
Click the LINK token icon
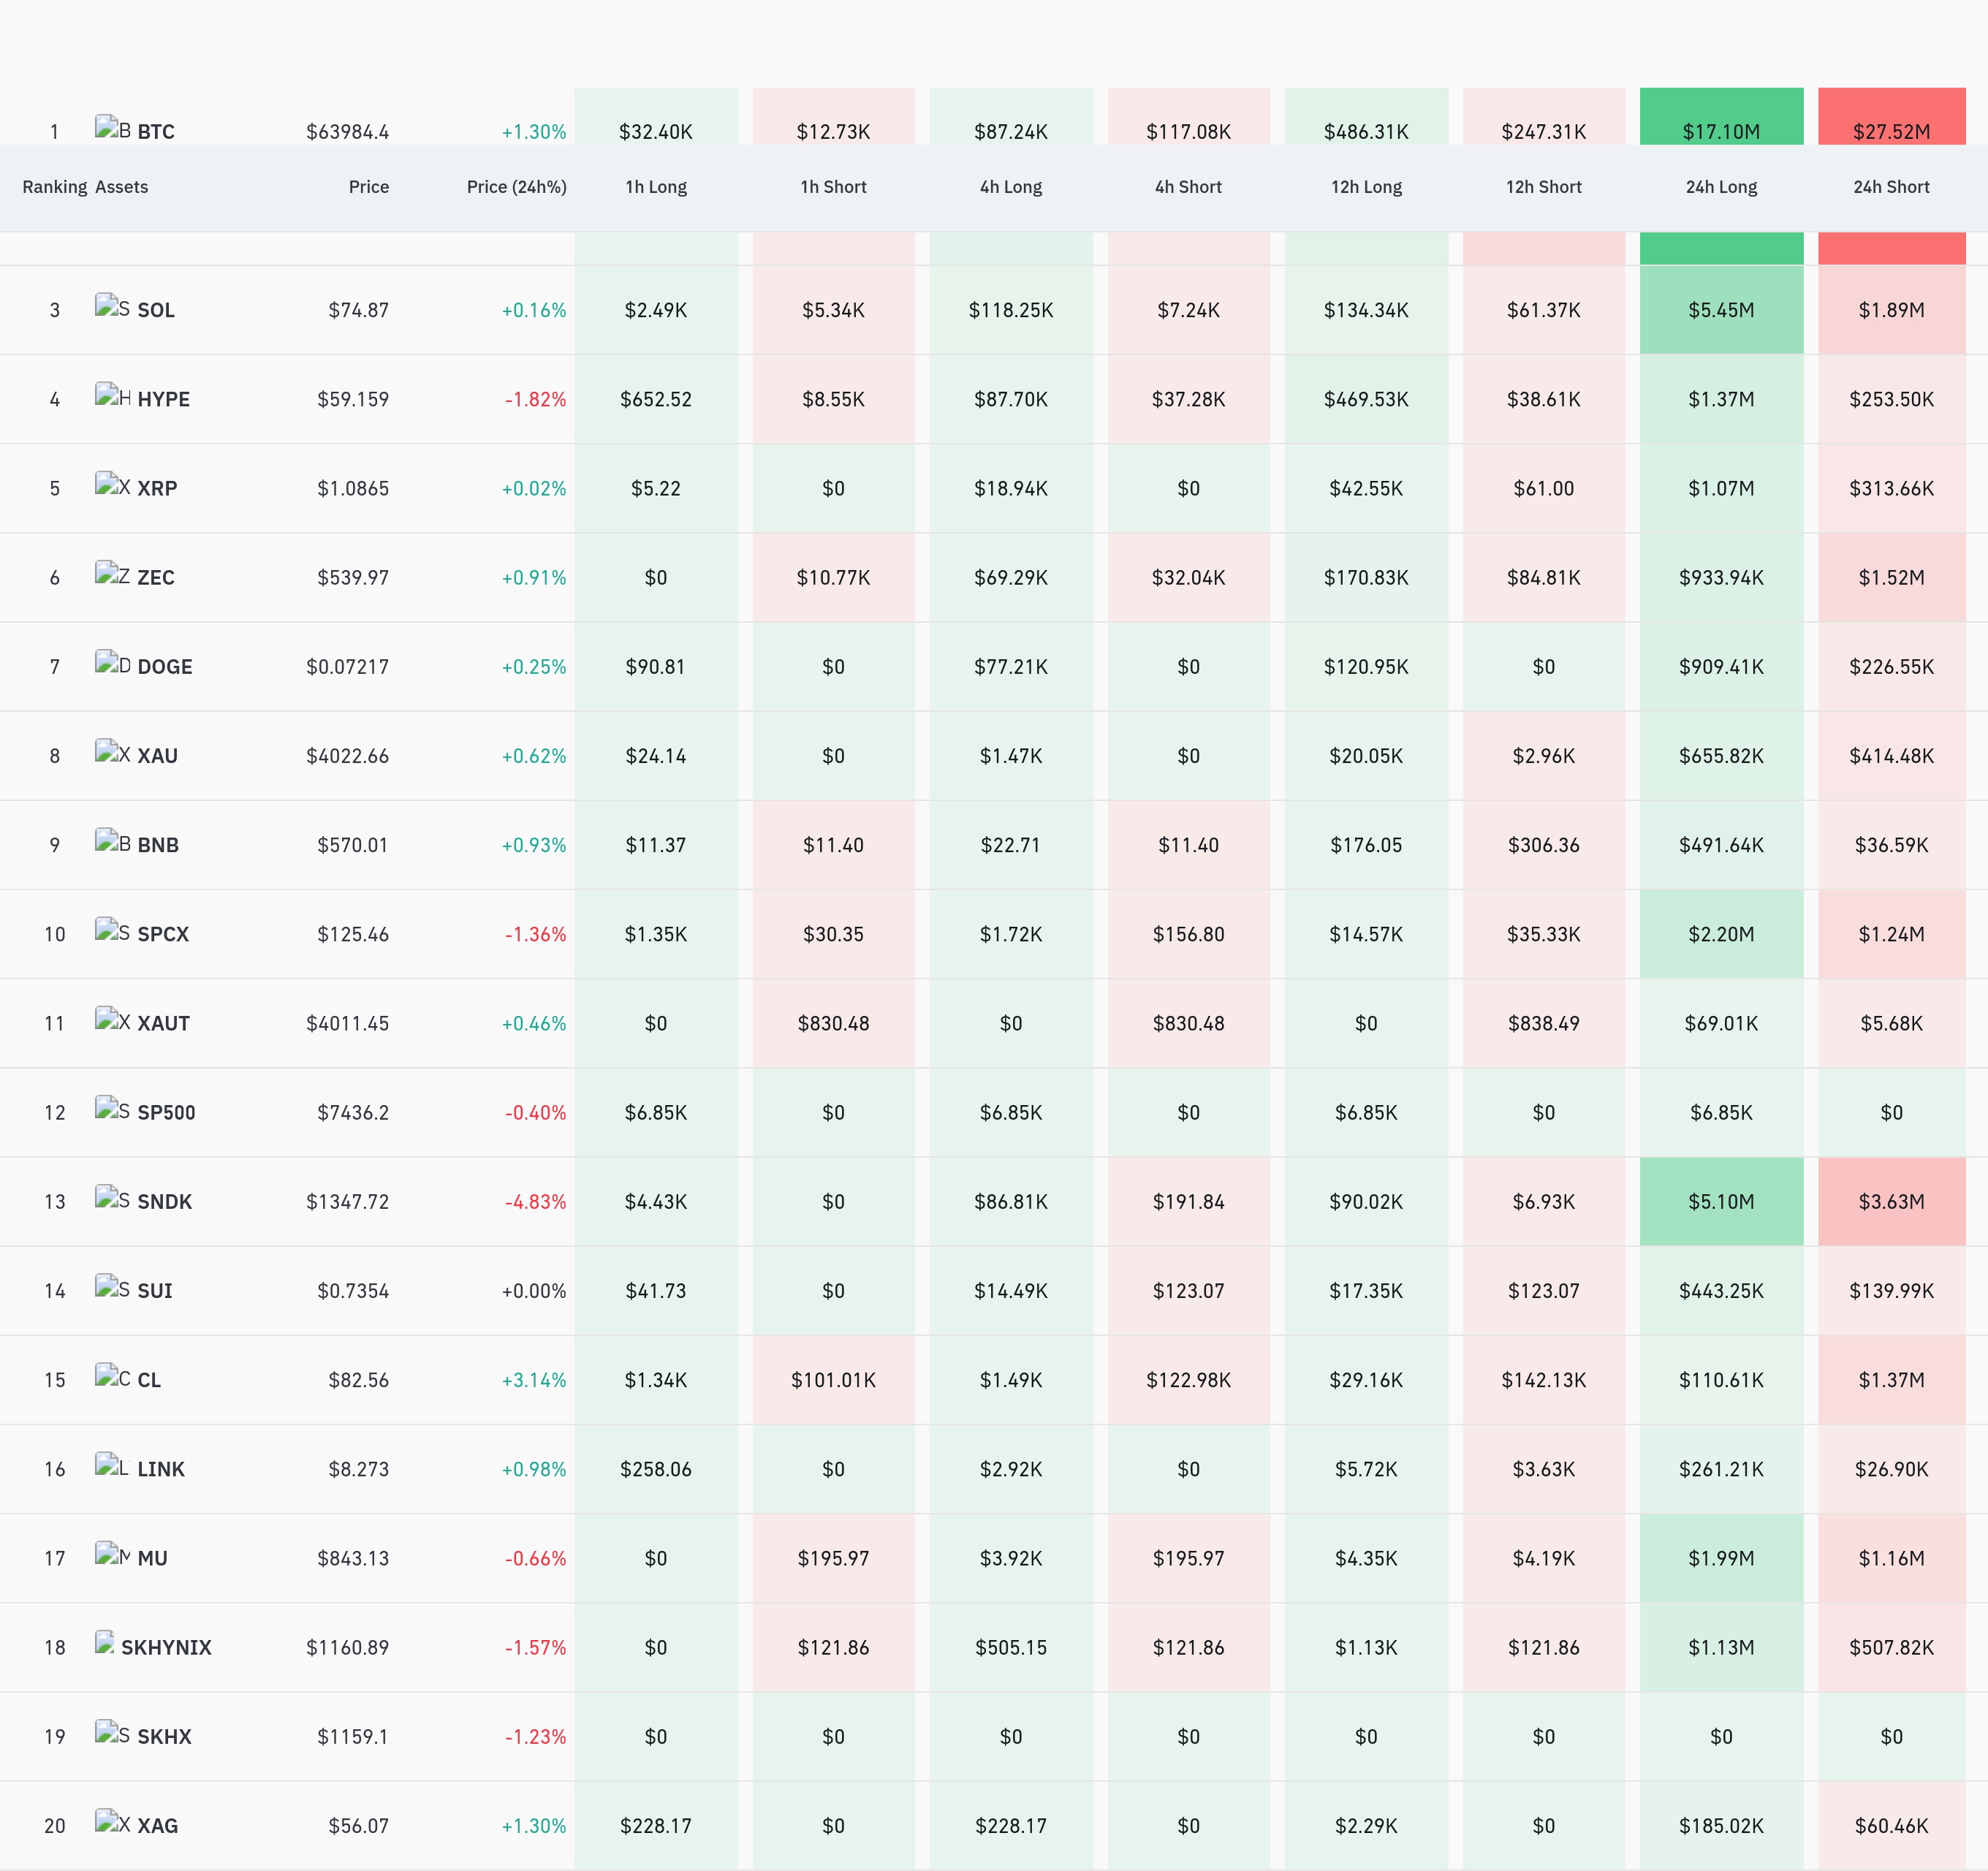tap(112, 1465)
